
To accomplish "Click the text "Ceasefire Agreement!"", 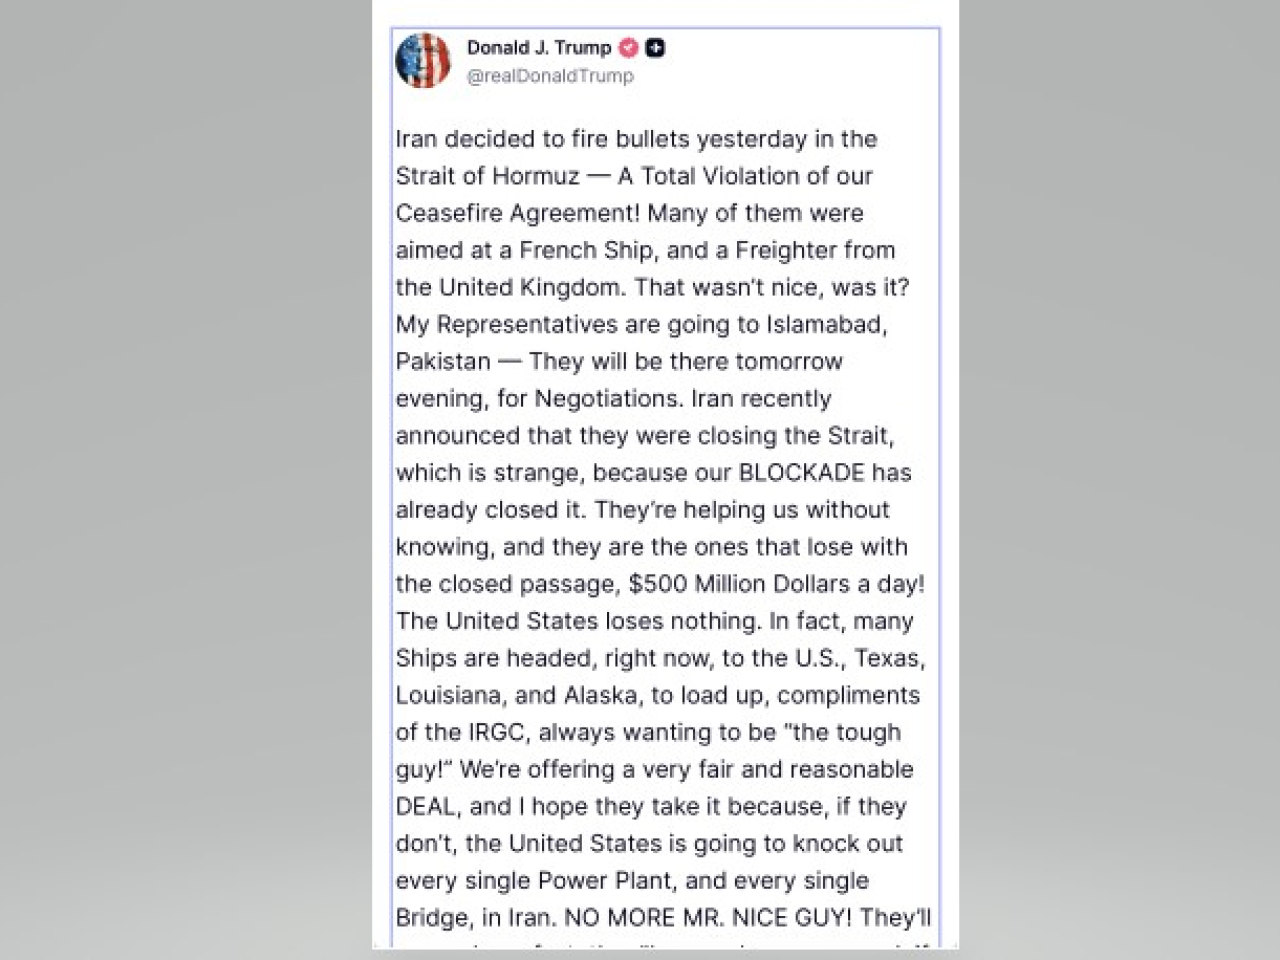I will click(x=517, y=213).
